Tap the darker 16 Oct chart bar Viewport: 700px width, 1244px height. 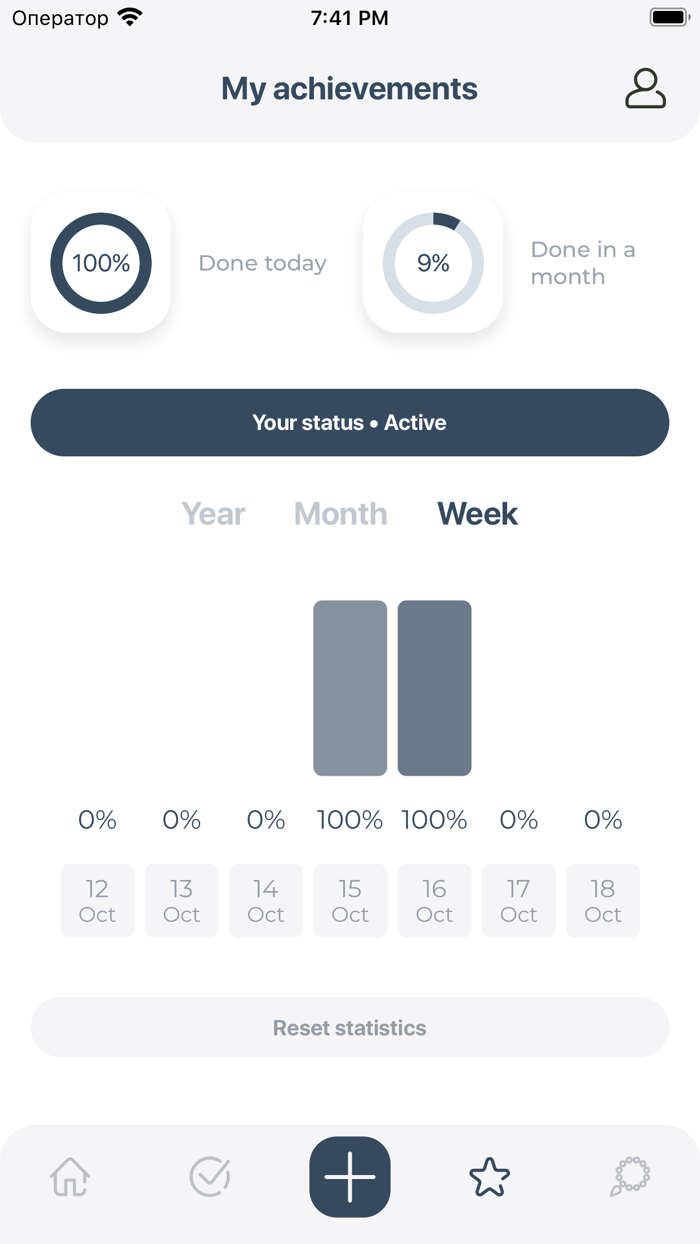coord(434,688)
